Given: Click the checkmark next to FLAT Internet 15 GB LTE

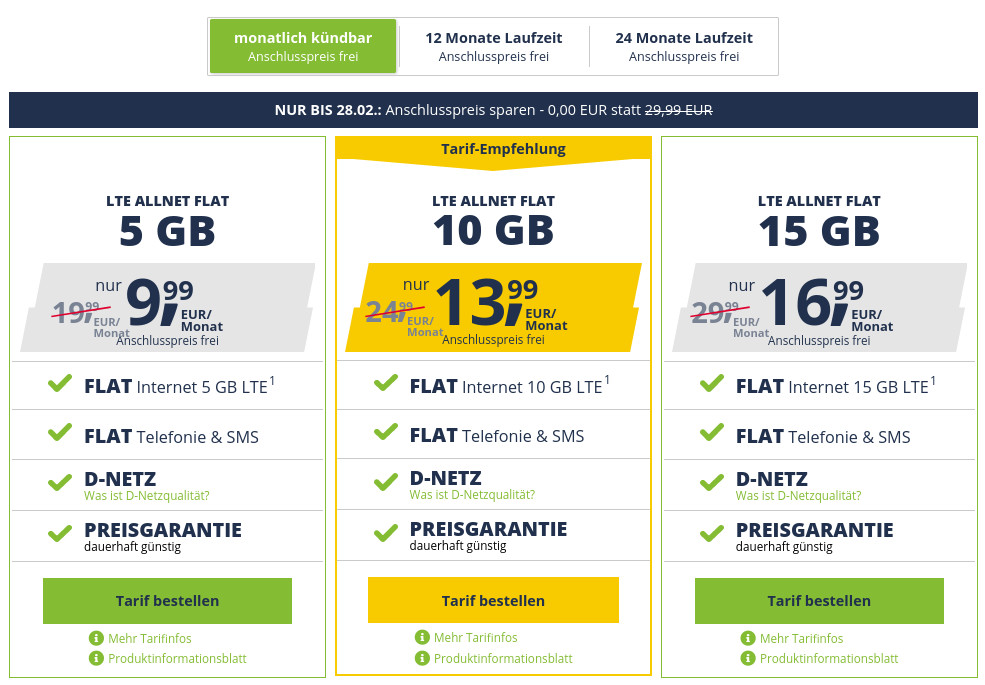Looking at the screenshot, I should (x=711, y=384).
